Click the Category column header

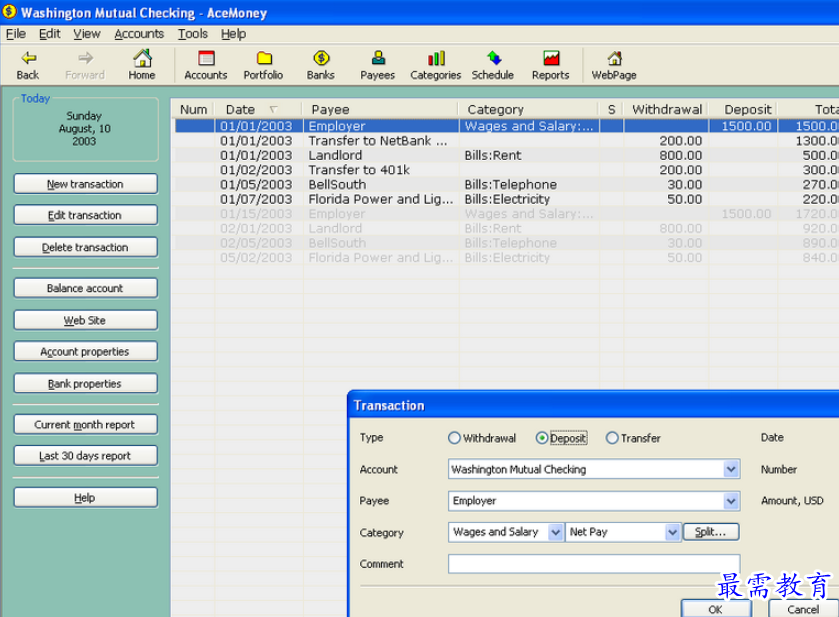[529, 110]
